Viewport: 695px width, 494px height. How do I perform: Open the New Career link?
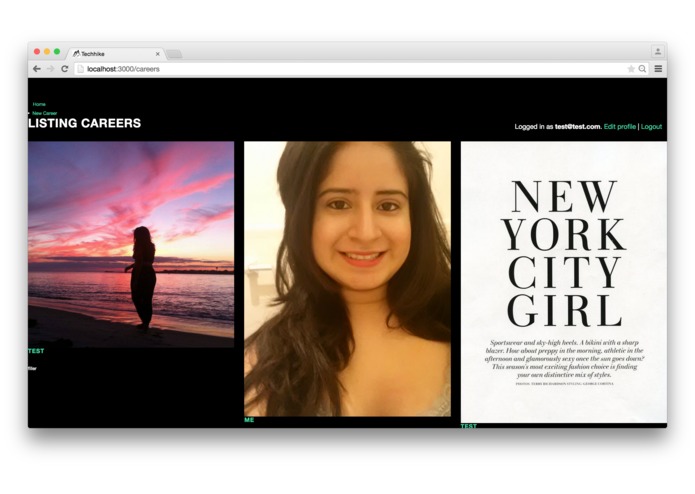coord(45,113)
